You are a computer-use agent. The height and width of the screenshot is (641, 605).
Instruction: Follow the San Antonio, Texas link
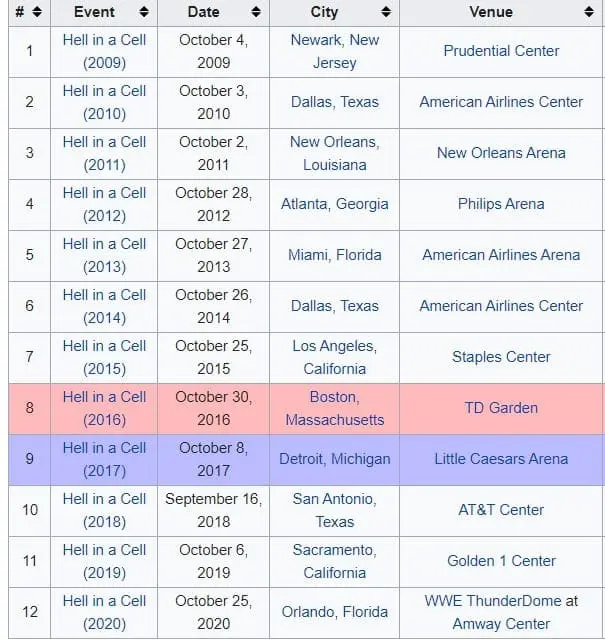pos(334,510)
